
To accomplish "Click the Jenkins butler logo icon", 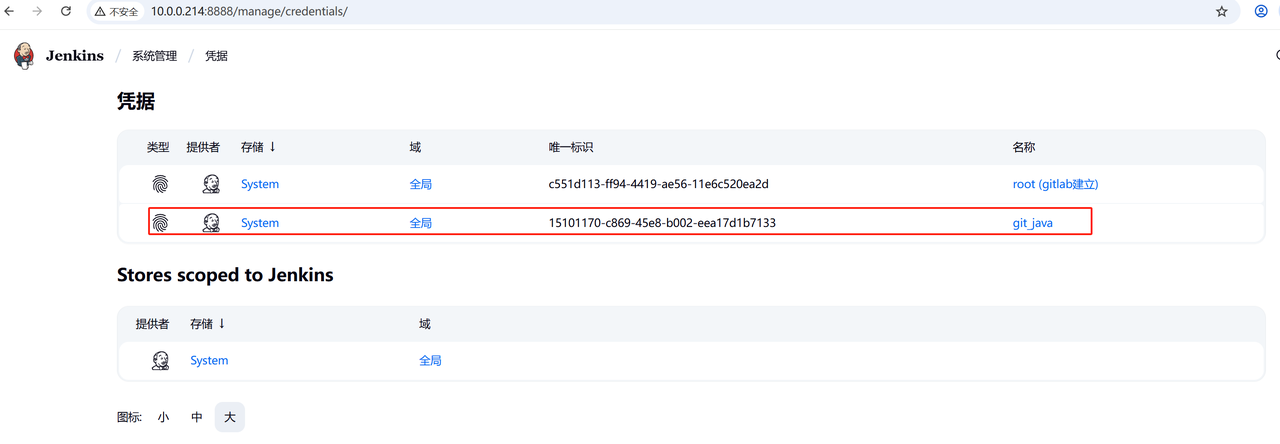I will 24,56.
